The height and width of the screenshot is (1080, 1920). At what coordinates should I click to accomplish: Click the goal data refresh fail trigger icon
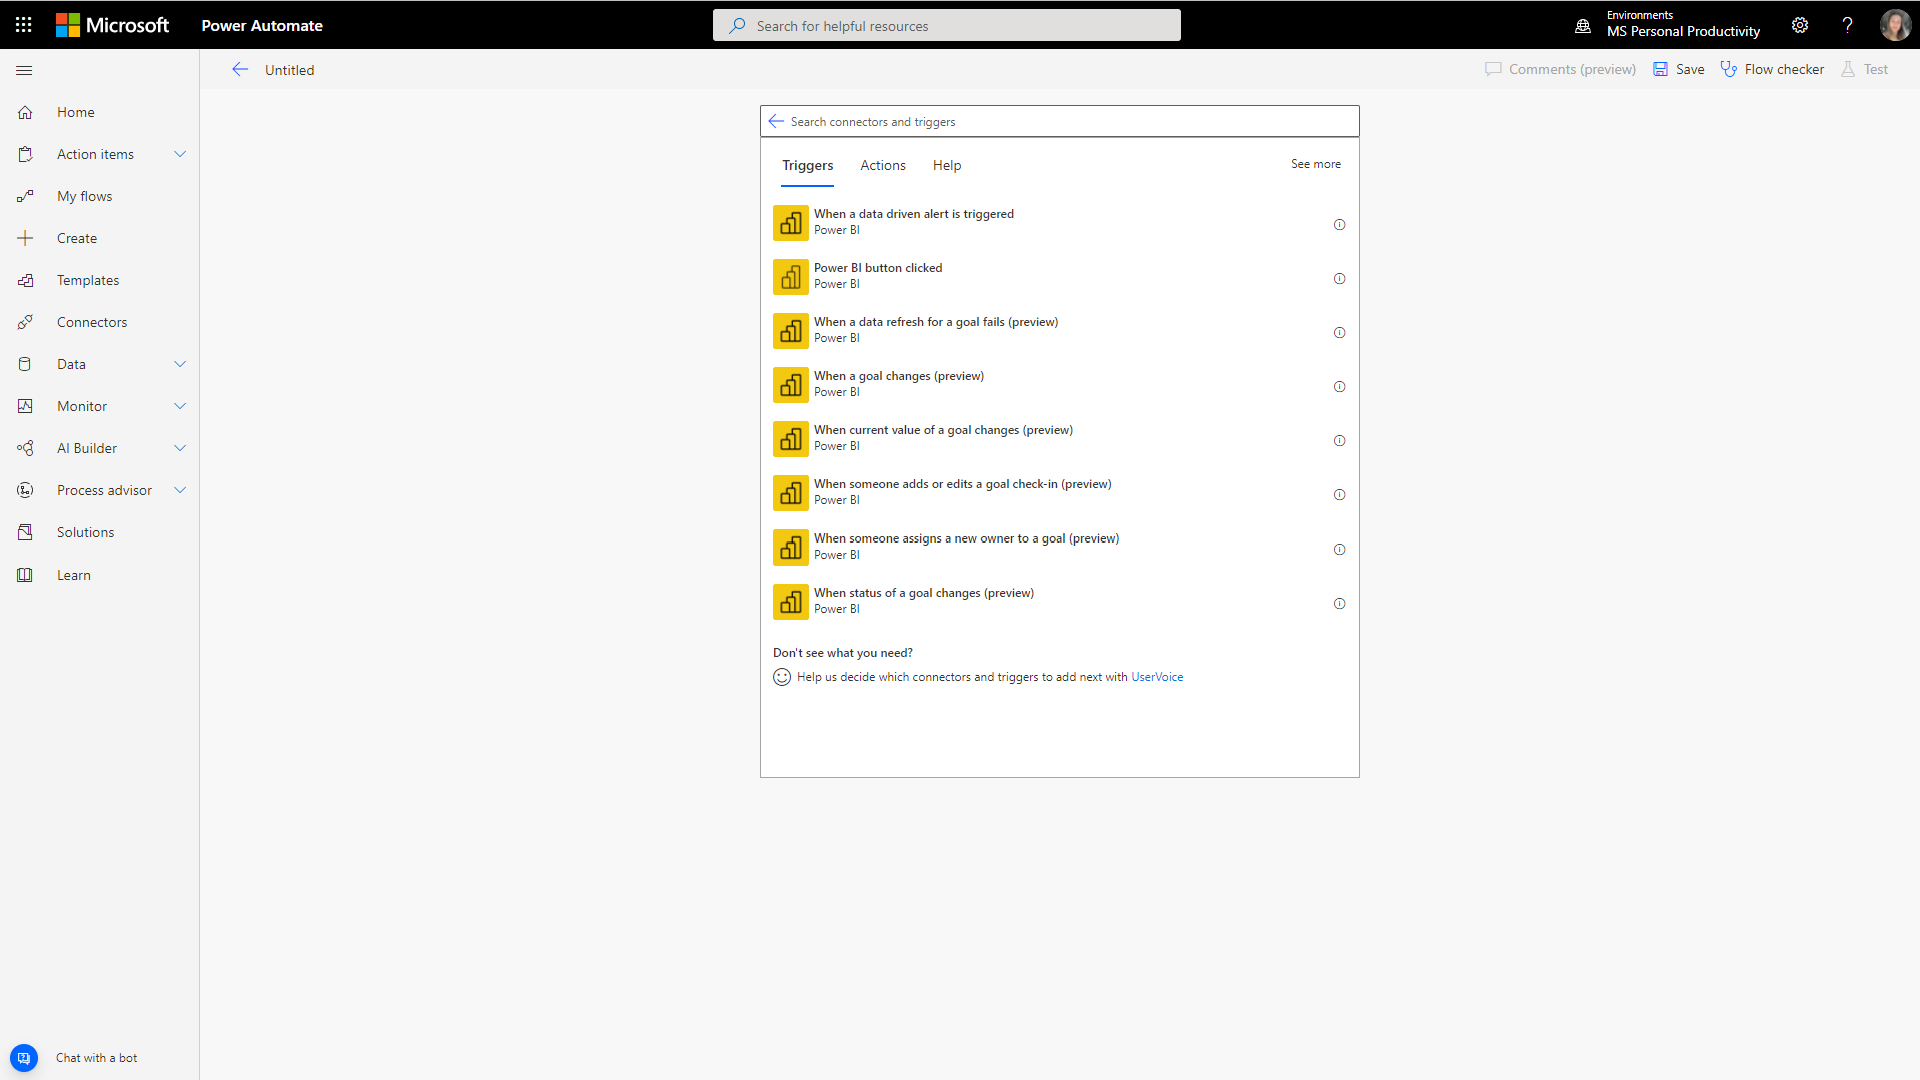pyautogui.click(x=789, y=331)
